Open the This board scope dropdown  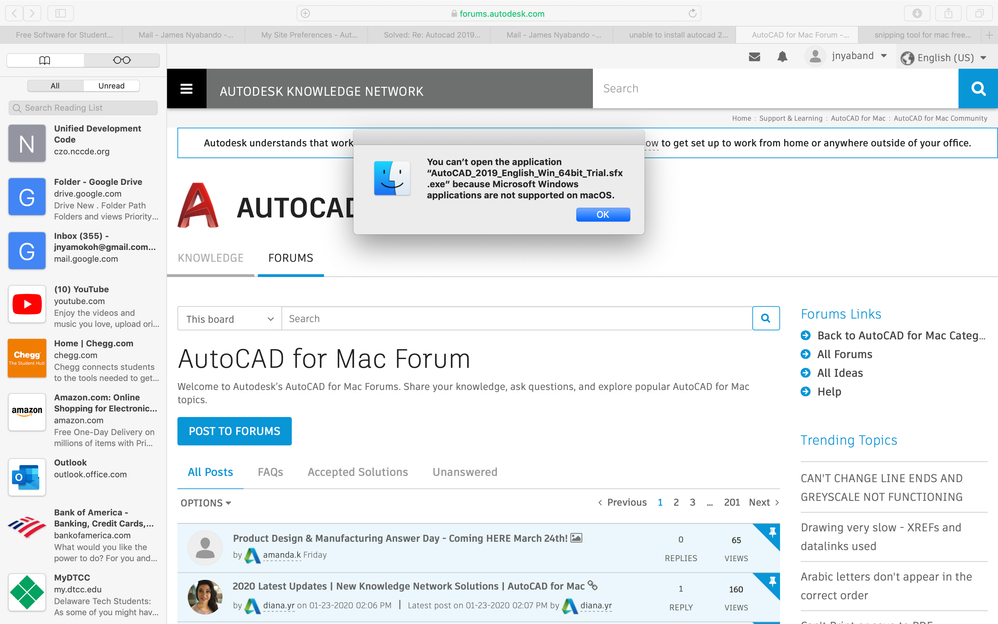229,318
